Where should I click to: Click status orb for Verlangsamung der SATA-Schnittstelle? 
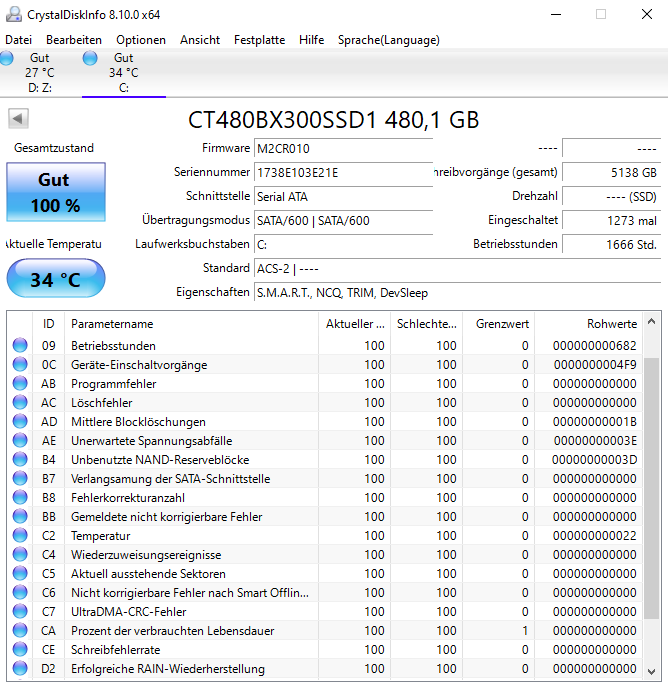coord(20,478)
